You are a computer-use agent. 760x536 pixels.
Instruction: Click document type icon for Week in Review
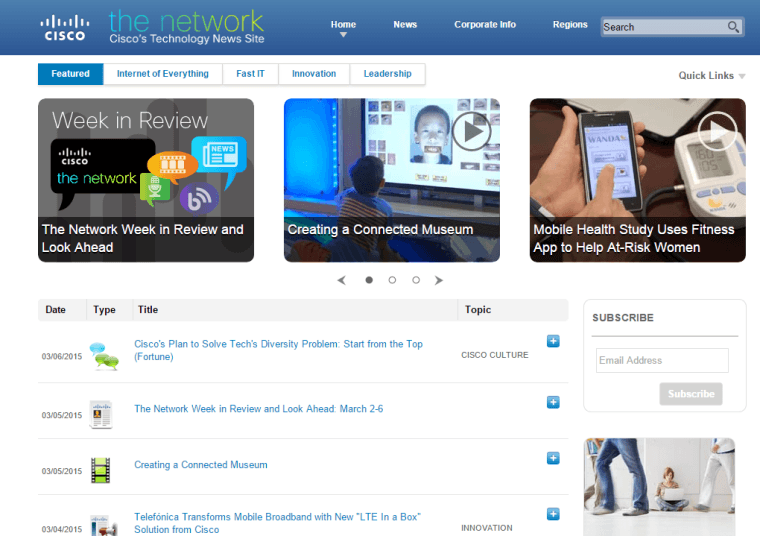[x=101, y=414]
